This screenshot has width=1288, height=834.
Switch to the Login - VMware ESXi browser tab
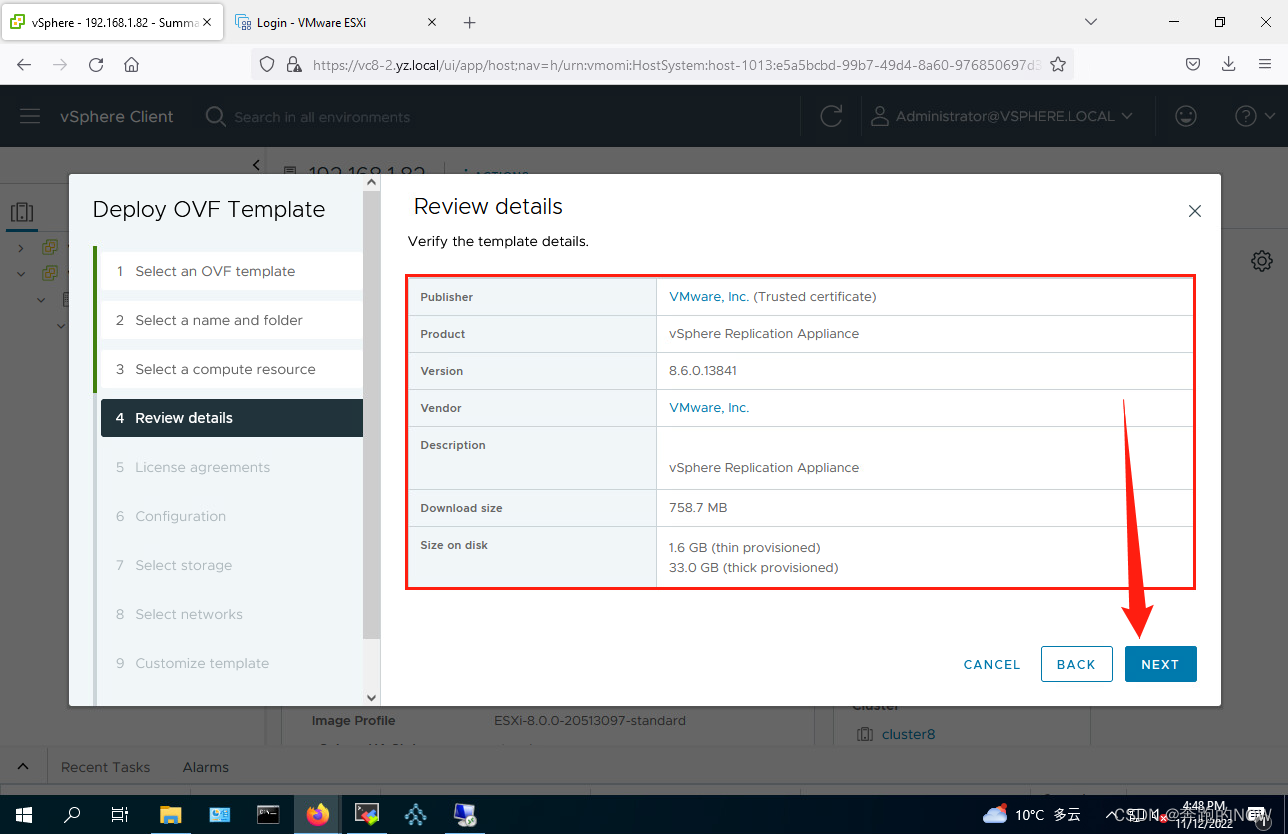337,22
